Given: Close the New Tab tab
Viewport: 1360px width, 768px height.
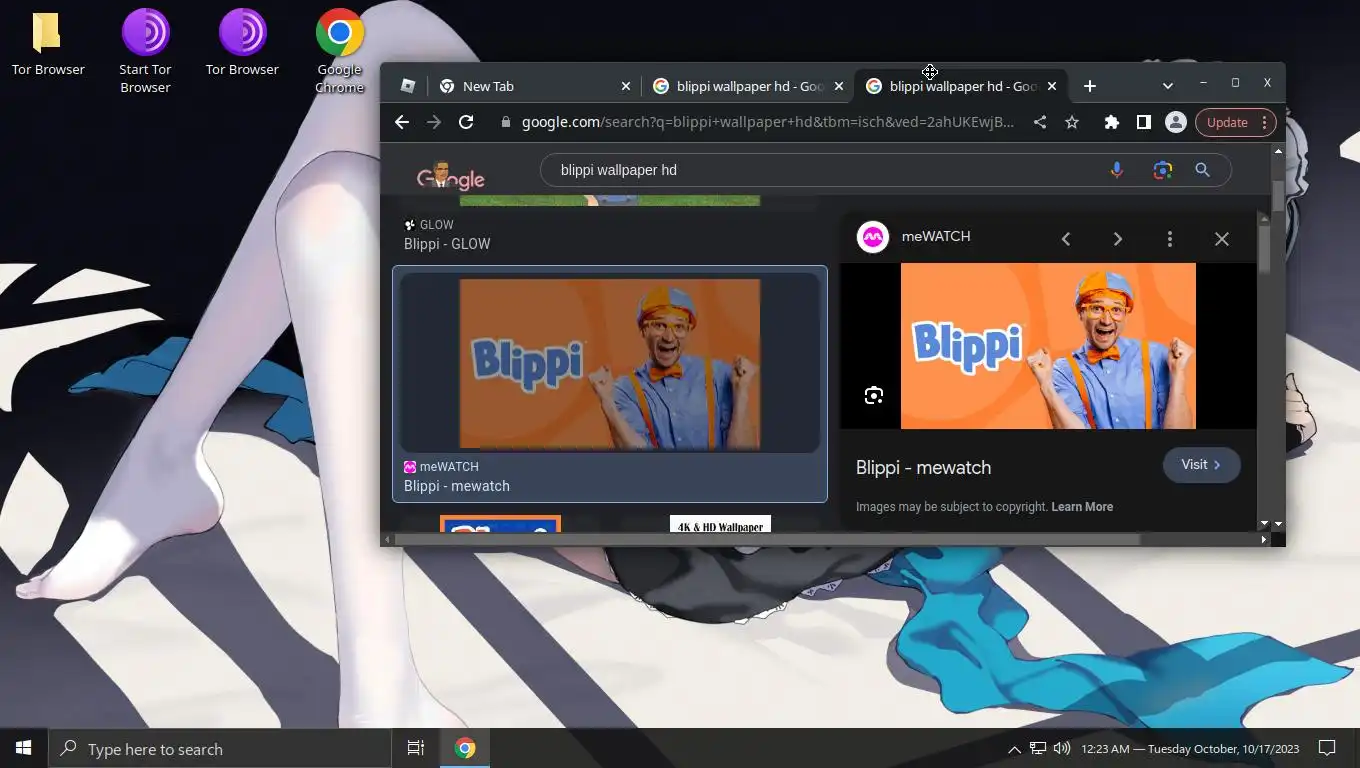Looking at the screenshot, I should click(626, 86).
